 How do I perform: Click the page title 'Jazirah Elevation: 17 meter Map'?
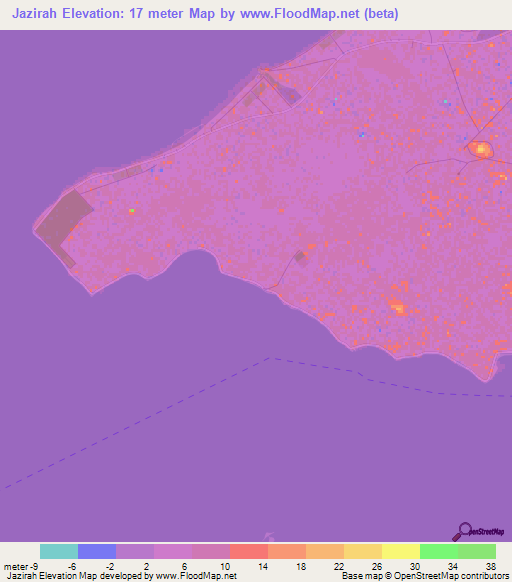click(114, 14)
